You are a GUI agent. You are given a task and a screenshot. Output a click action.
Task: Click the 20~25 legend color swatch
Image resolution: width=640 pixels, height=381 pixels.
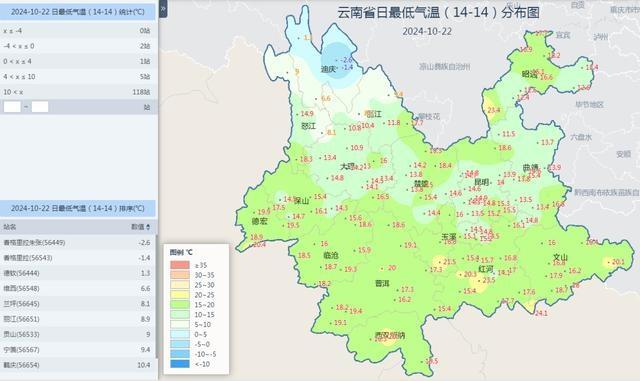[180, 294]
